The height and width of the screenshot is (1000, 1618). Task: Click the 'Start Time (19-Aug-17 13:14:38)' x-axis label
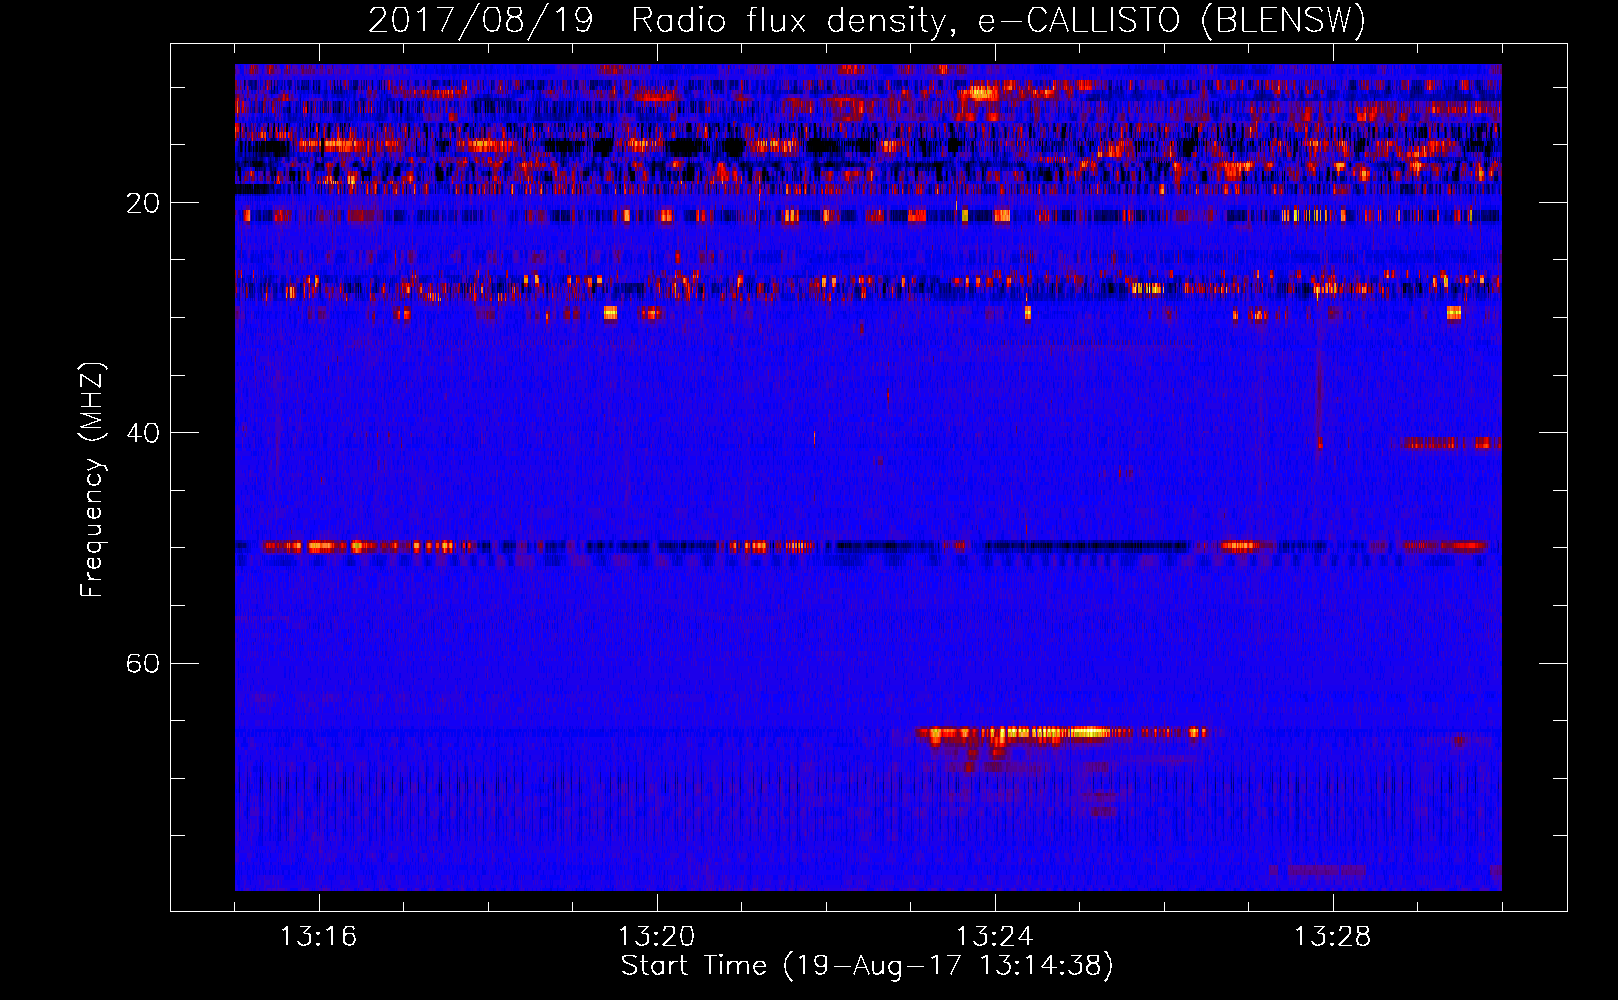coord(867,966)
